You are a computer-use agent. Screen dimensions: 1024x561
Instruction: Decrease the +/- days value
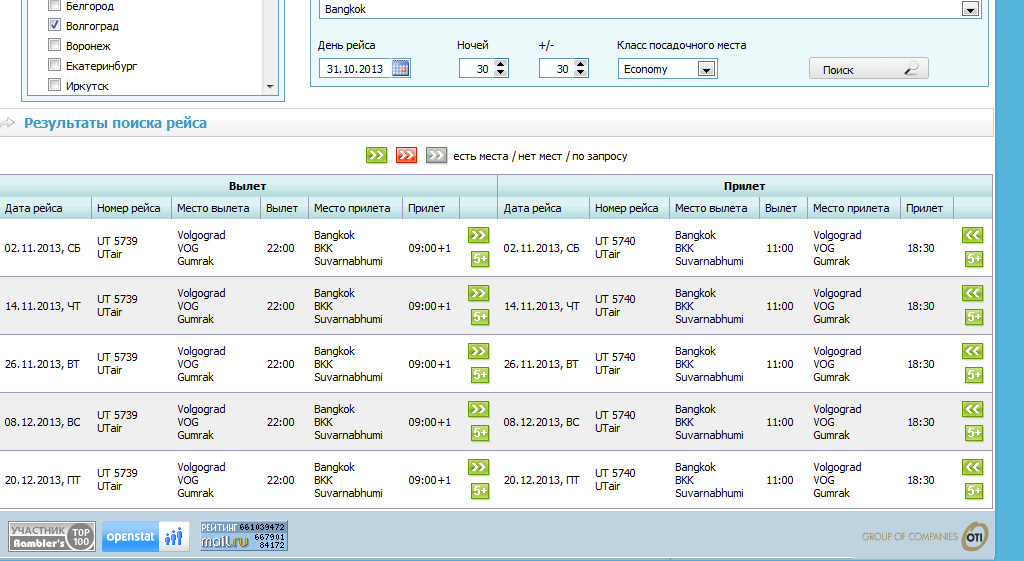pos(581,73)
